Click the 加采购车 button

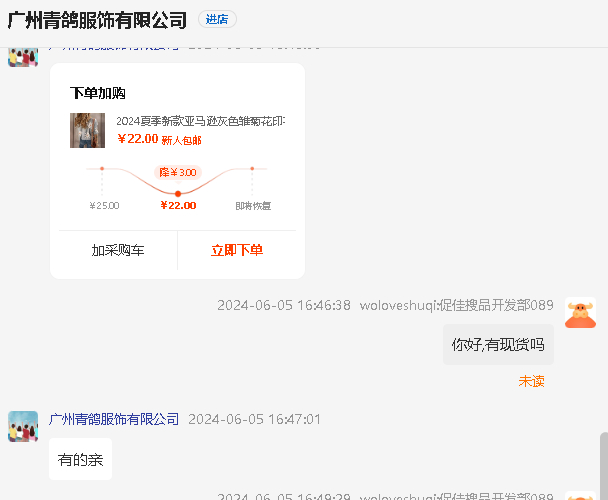[118, 250]
